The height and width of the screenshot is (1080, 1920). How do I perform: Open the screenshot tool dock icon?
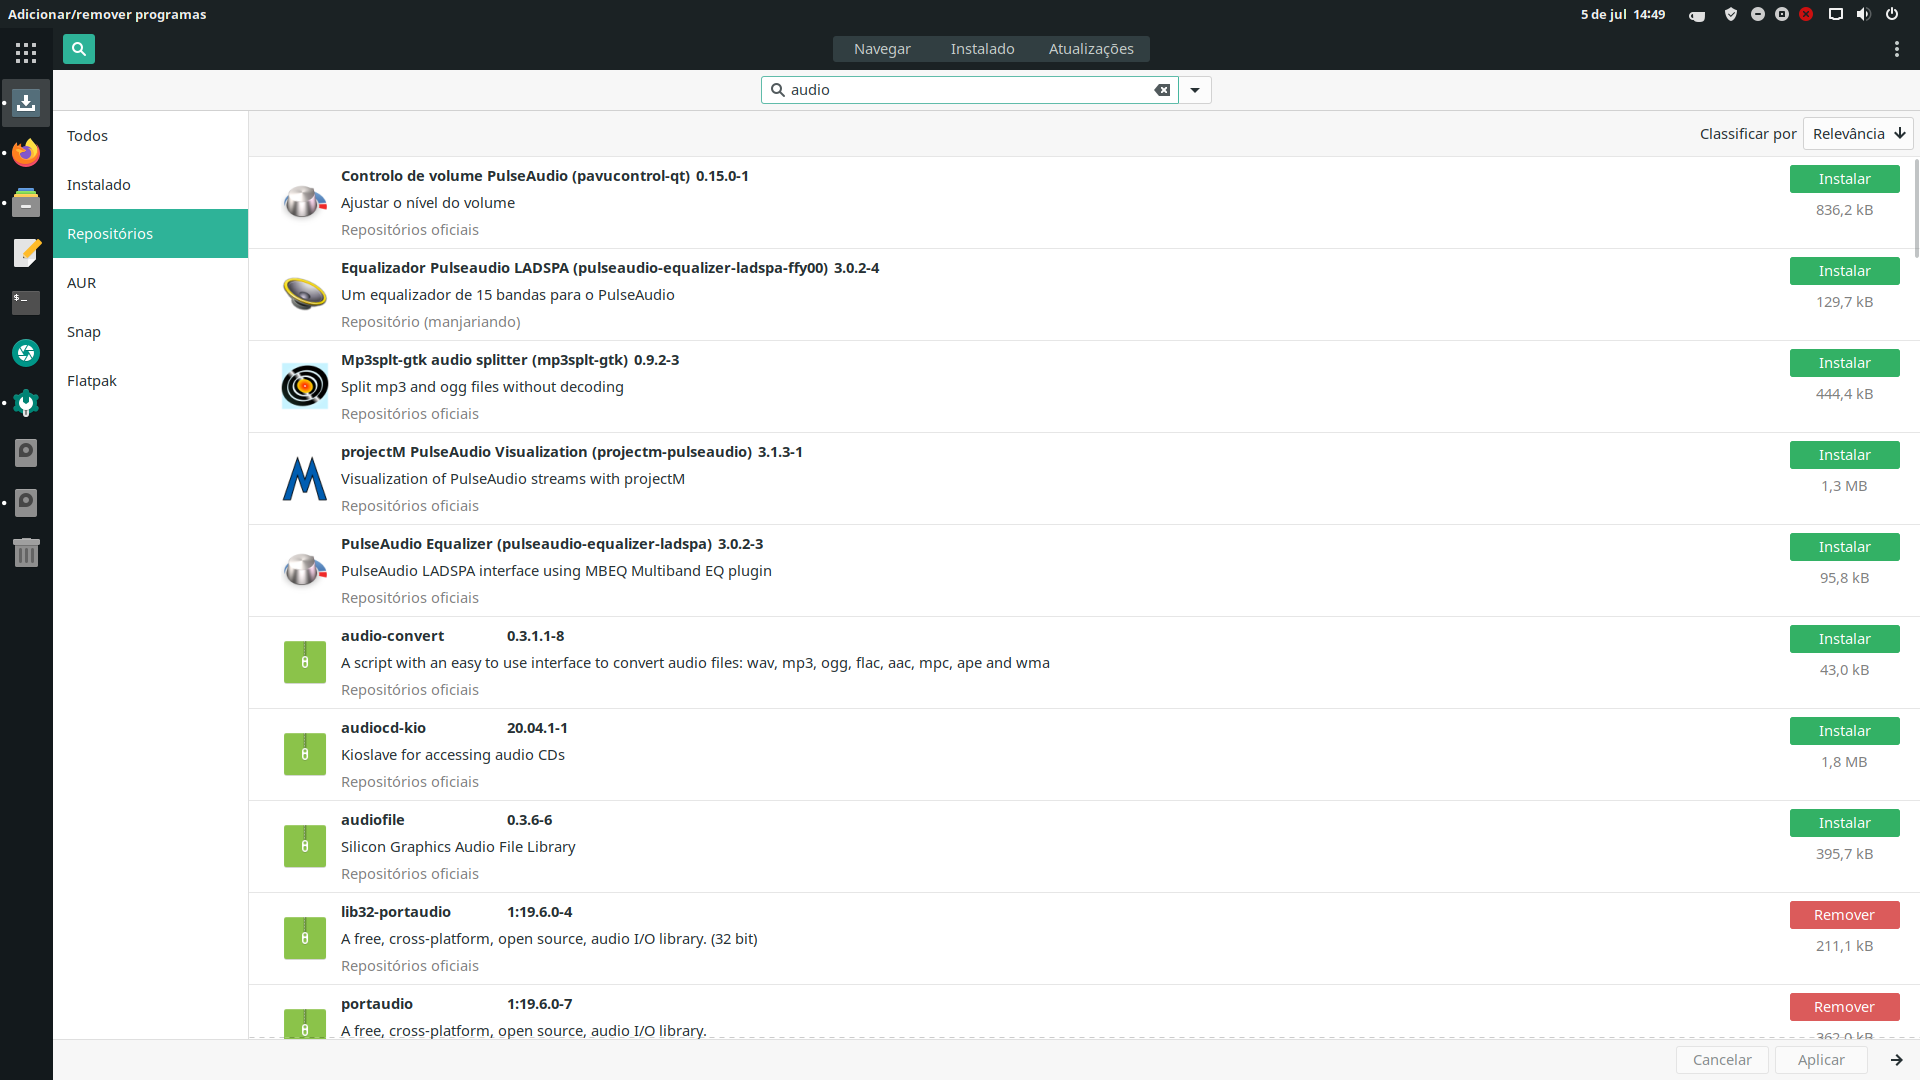pos(26,353)
